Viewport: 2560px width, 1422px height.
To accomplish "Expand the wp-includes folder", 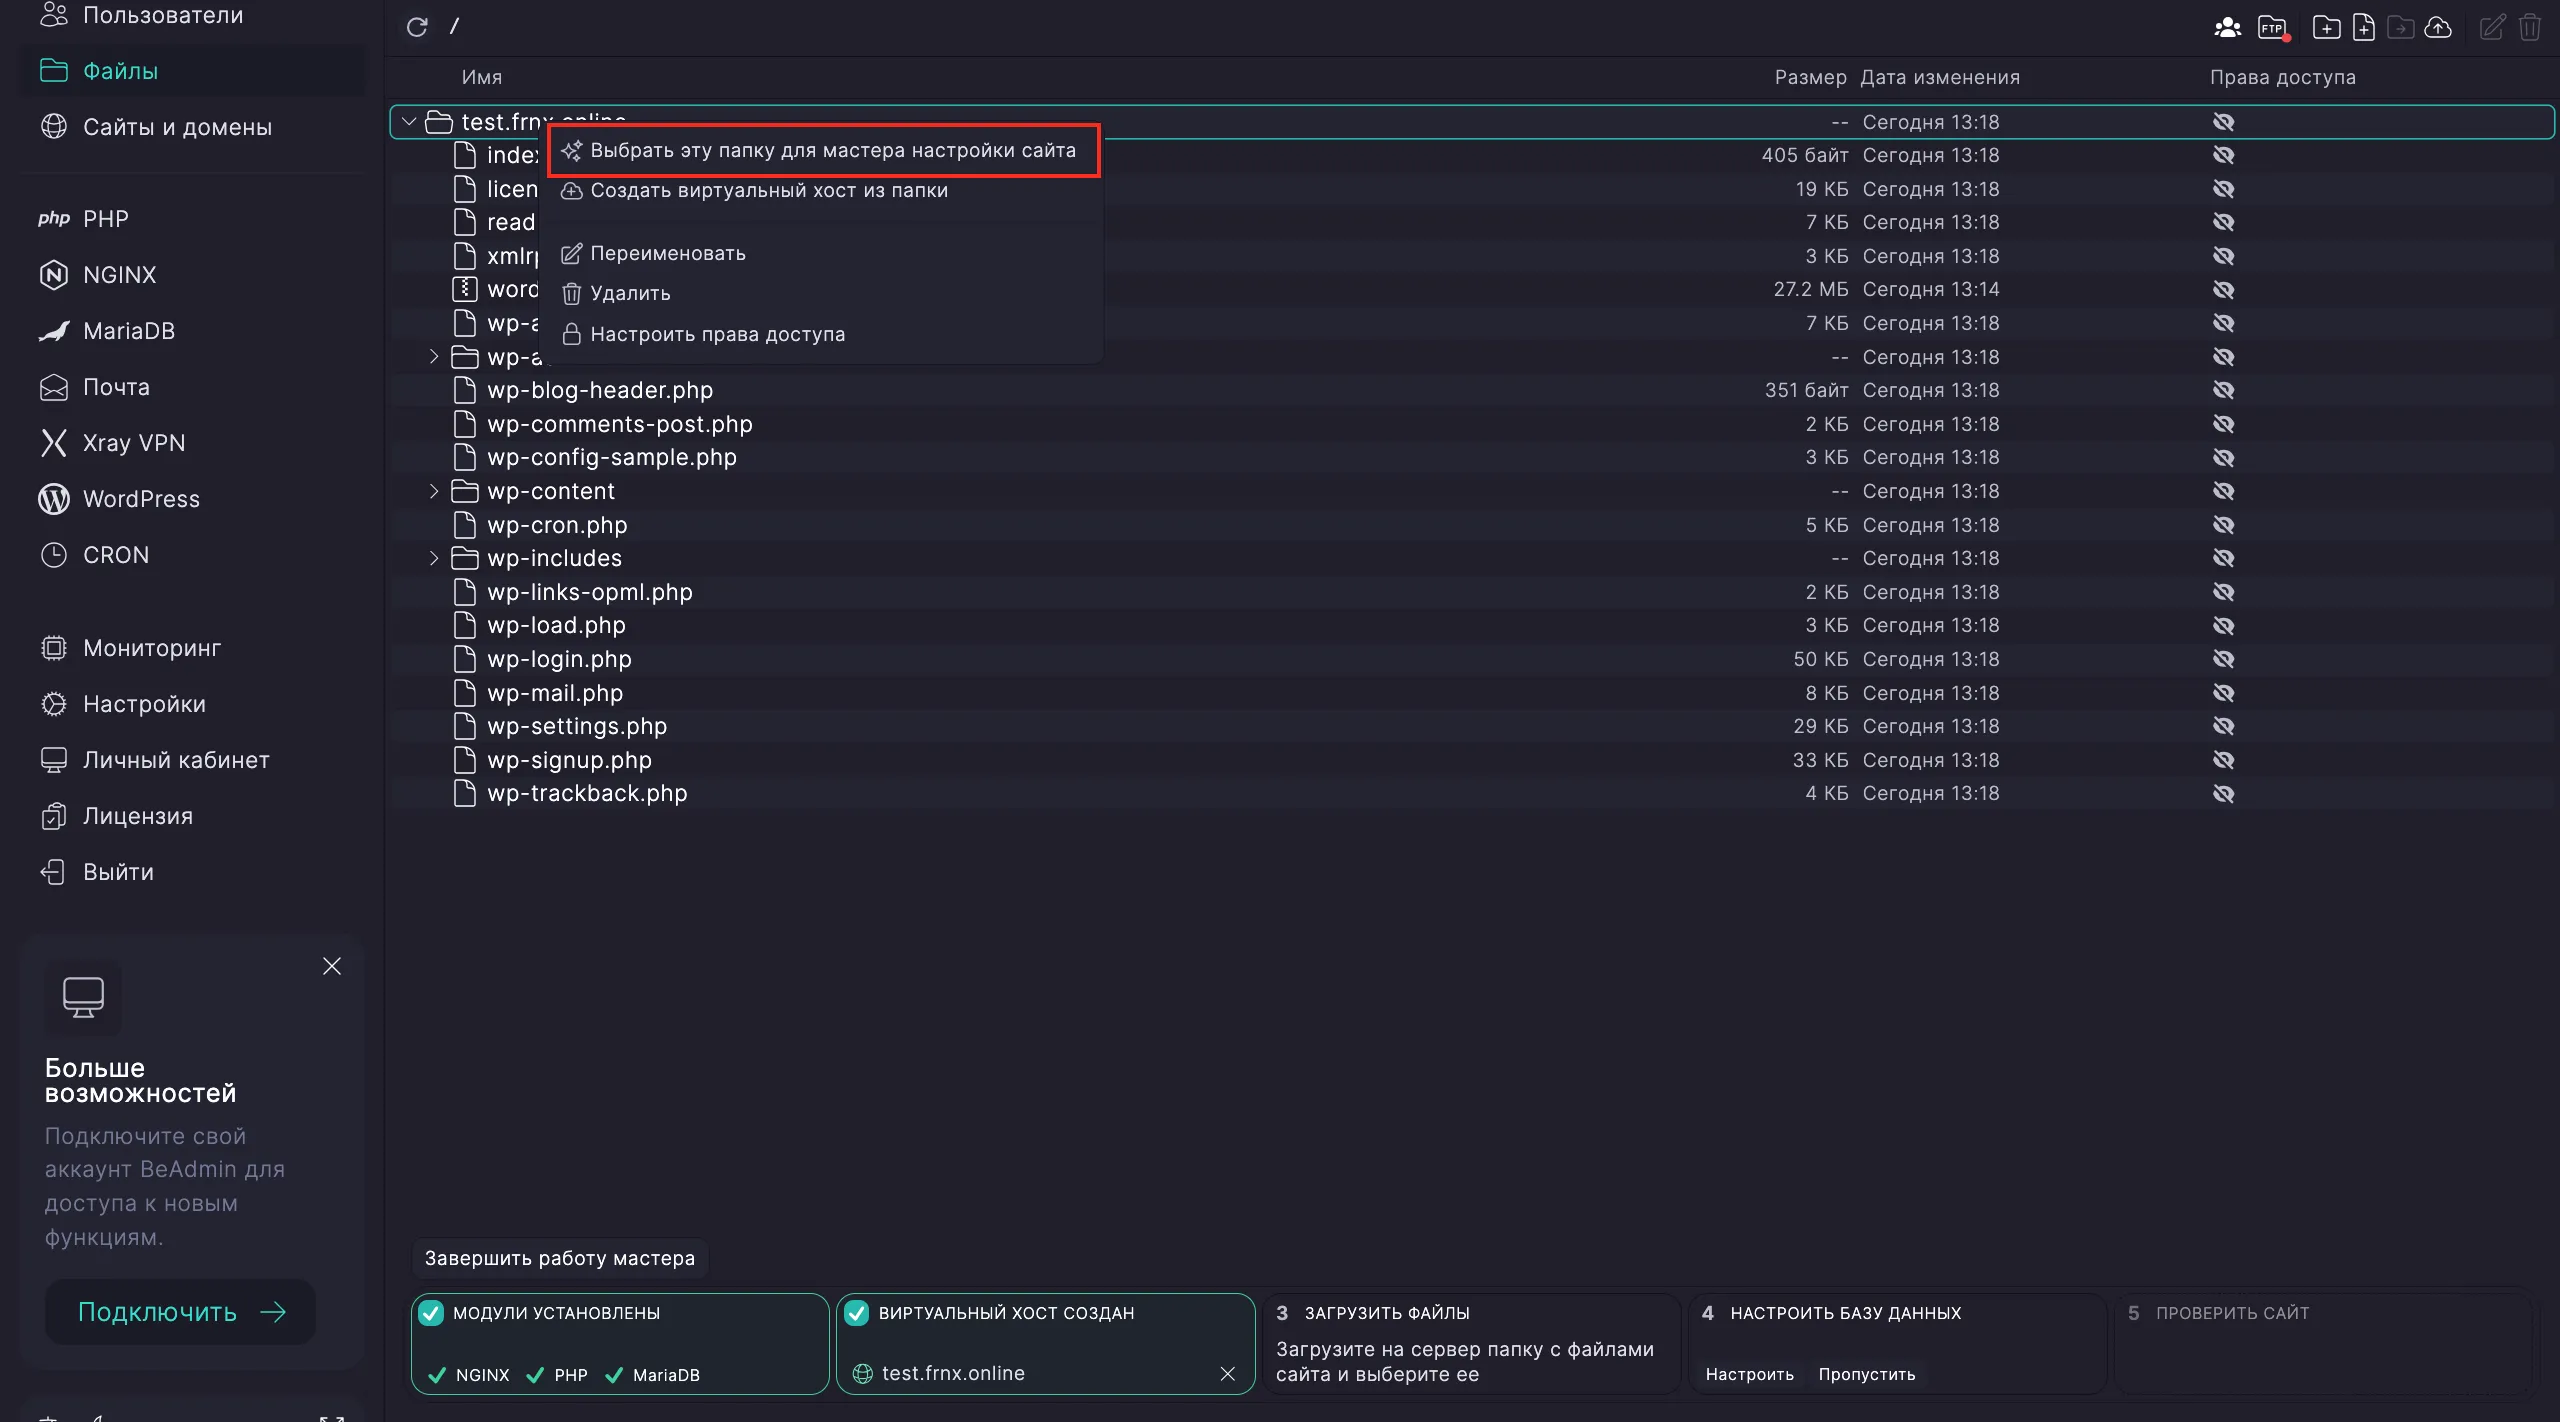I will pos(433,558).
